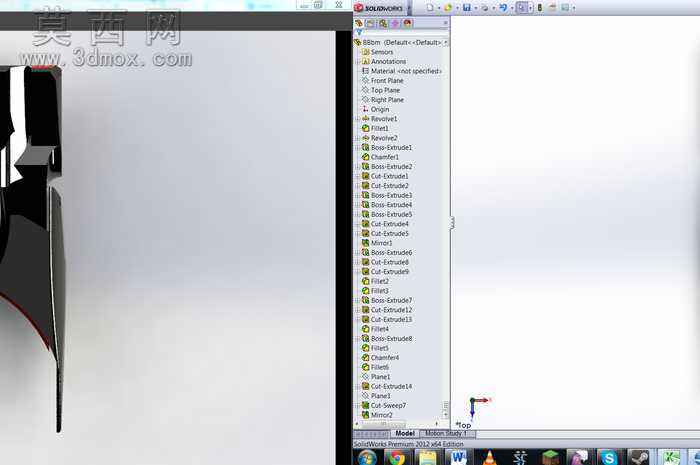Click the Open document folder icon
Image resolution: width=700 pixels, height=465 pixels.
[448, 8]
